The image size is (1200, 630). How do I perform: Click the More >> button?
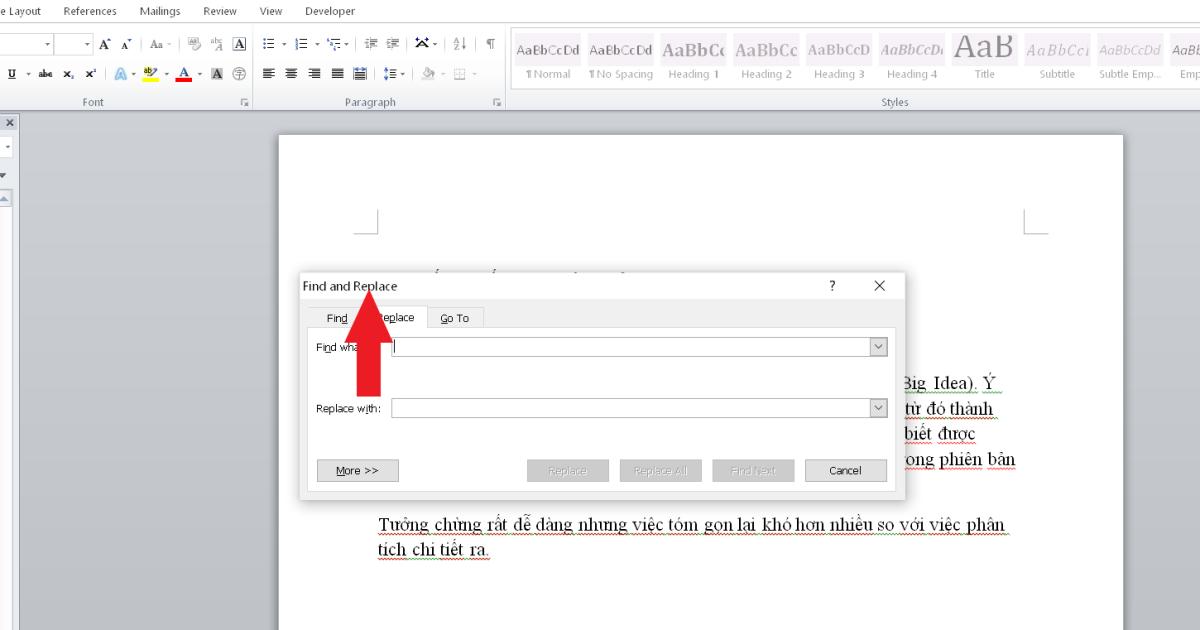click(x=358, y=470)
